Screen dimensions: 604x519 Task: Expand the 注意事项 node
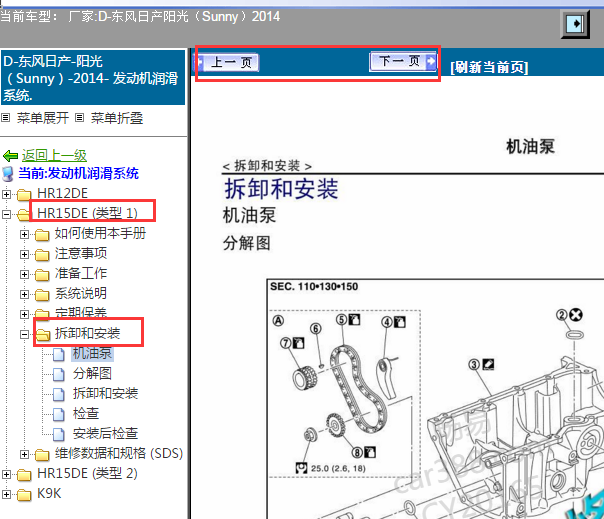[24, 254]
